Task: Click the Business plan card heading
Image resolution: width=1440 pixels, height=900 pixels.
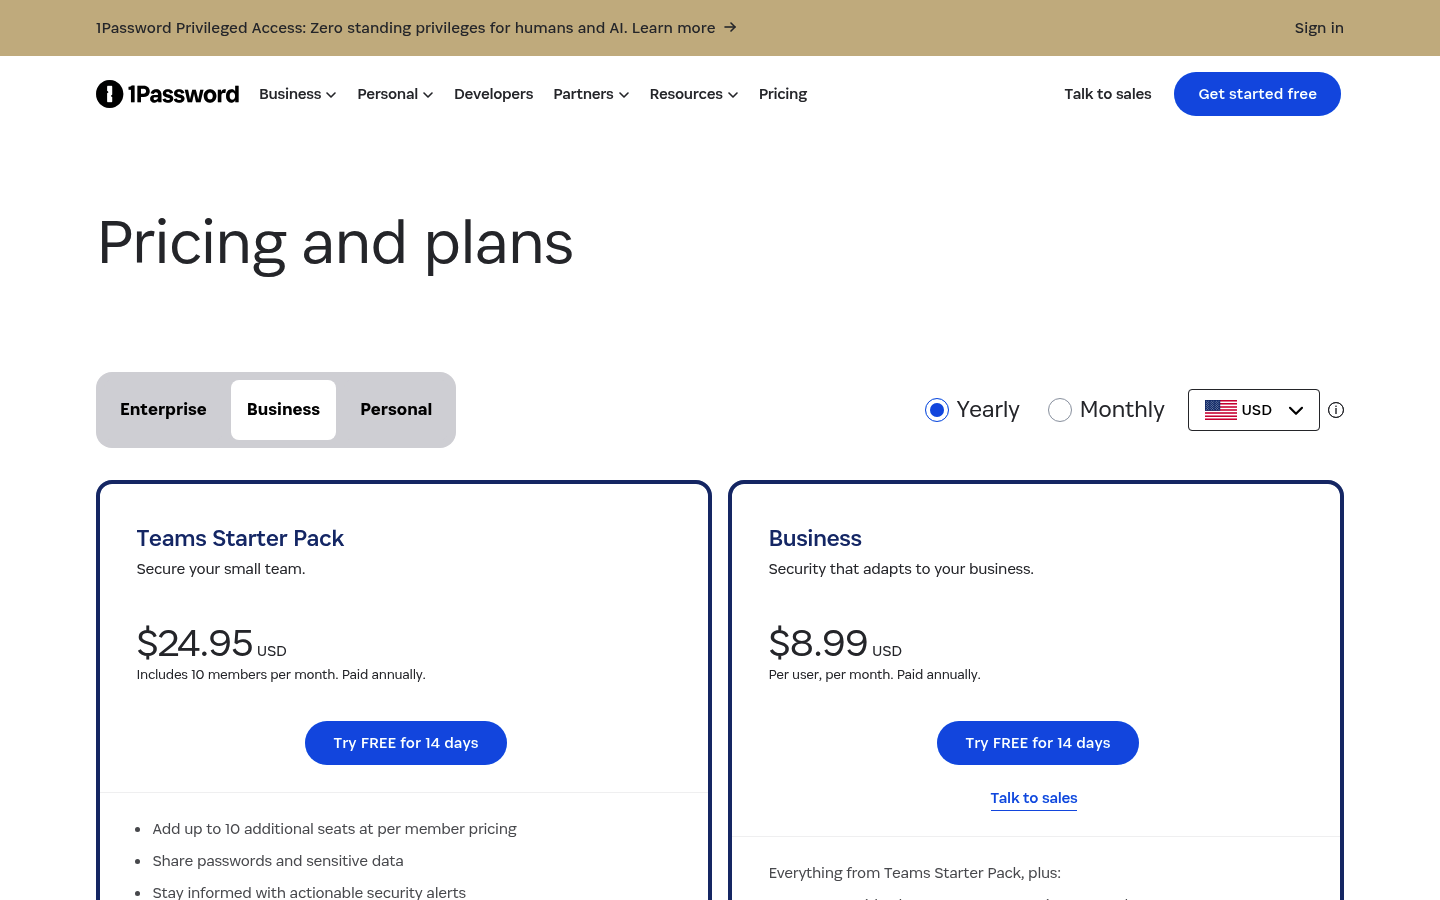Action: point(815,538)
